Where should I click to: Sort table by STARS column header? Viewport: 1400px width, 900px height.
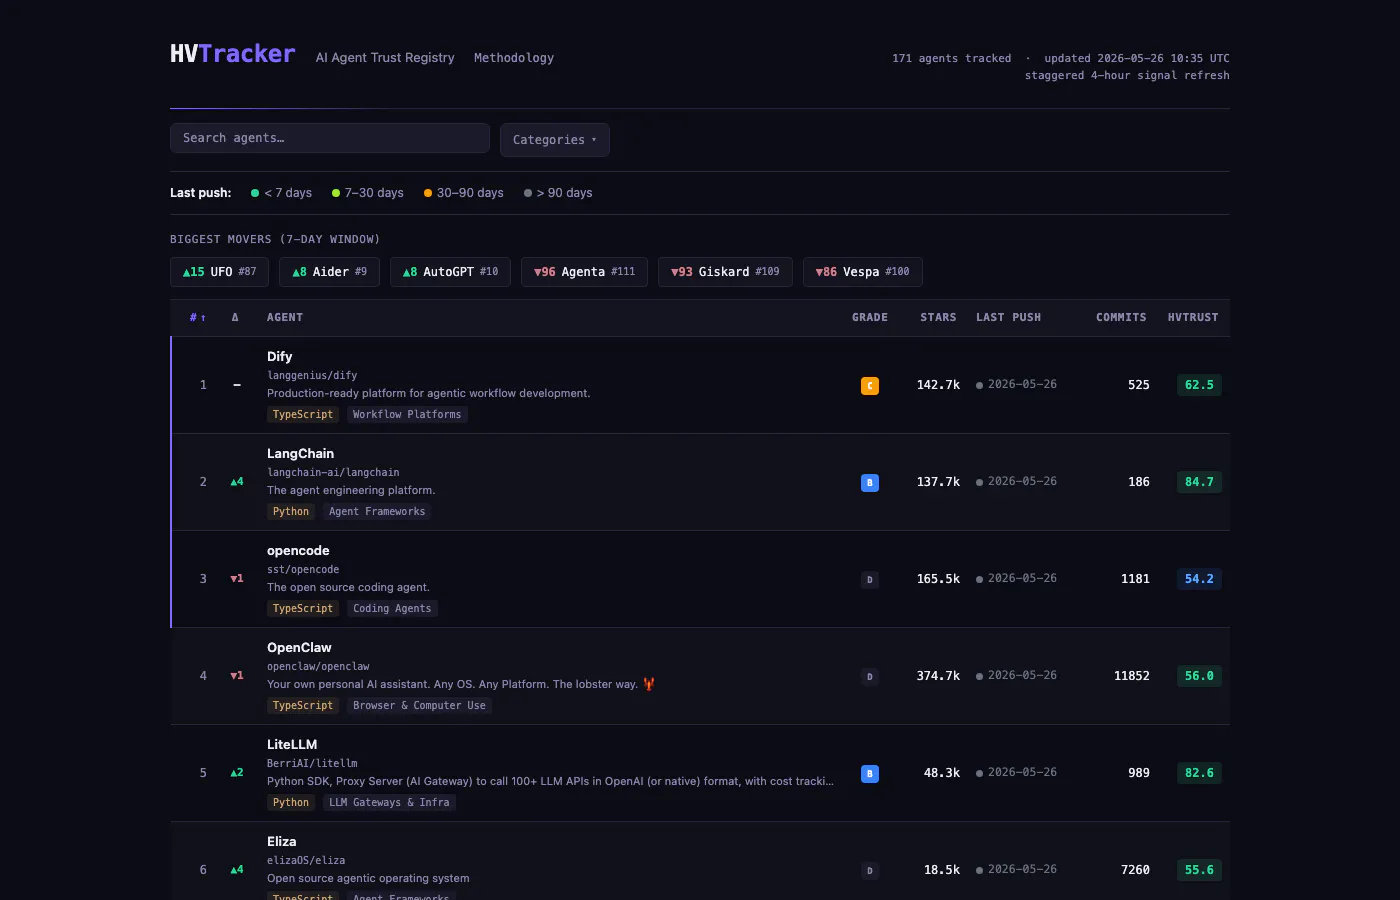coord(938,318)
